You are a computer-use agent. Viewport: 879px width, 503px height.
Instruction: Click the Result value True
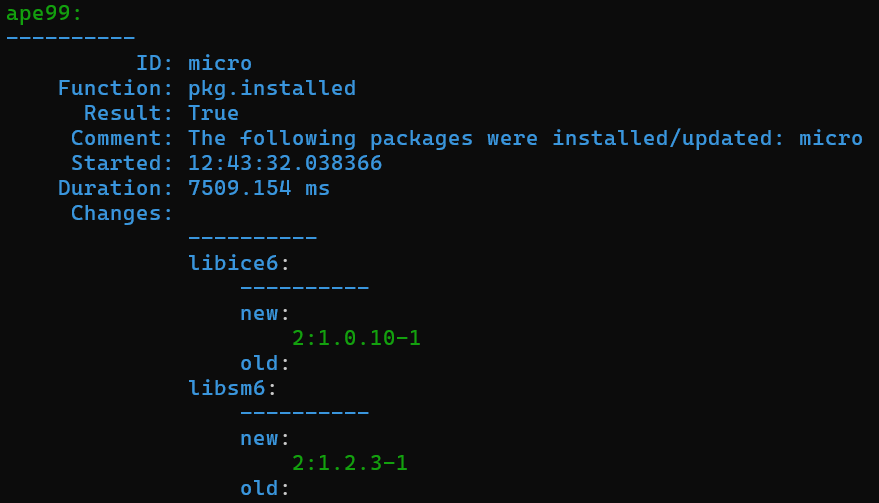[x=213, y=113]
